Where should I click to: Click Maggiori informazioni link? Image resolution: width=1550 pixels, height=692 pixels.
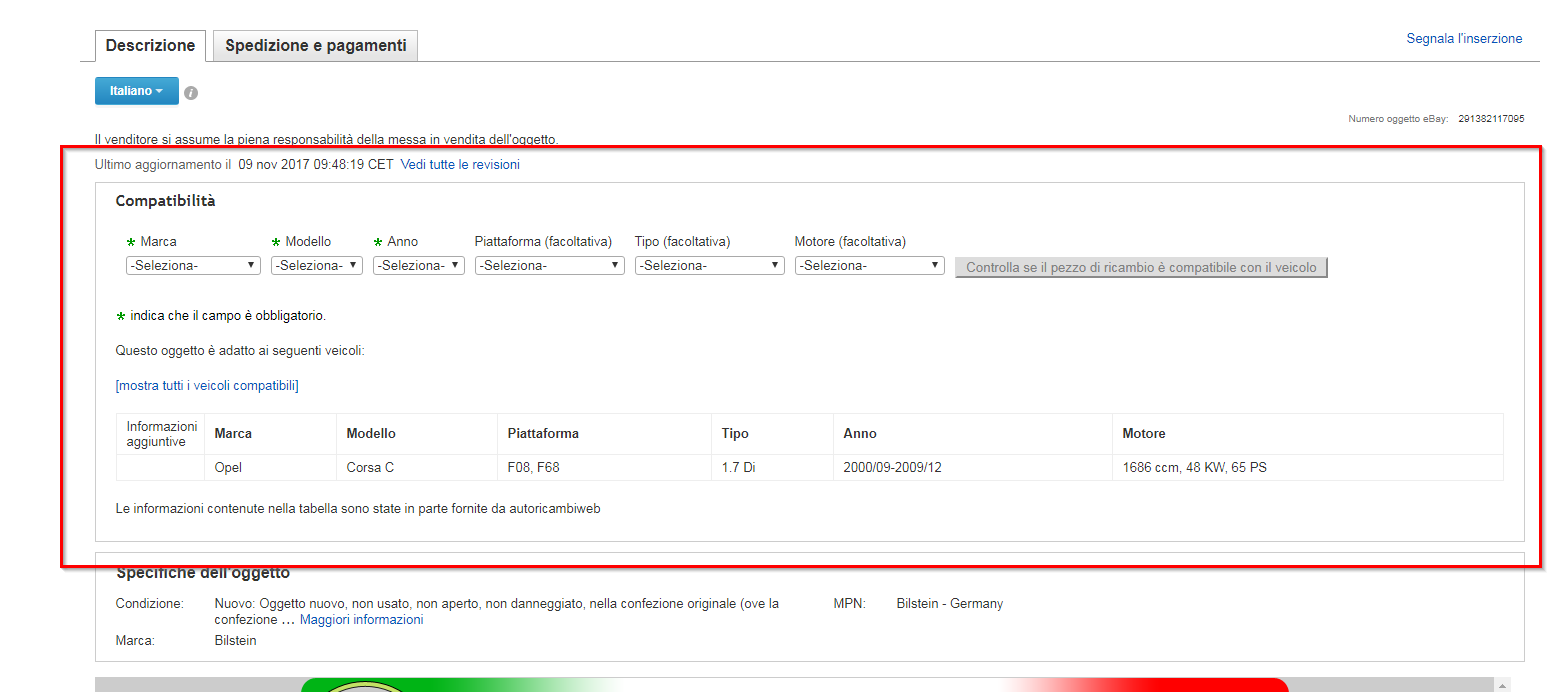361,620
